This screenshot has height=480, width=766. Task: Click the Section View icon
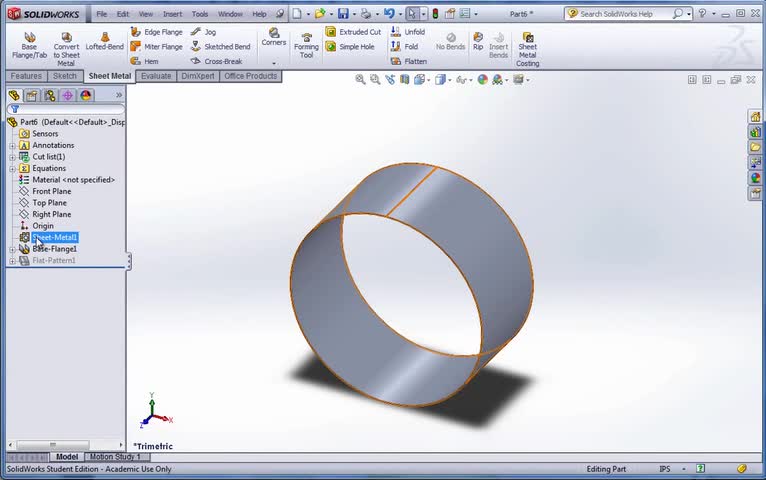pyautogui.click(x=404, y=80)
